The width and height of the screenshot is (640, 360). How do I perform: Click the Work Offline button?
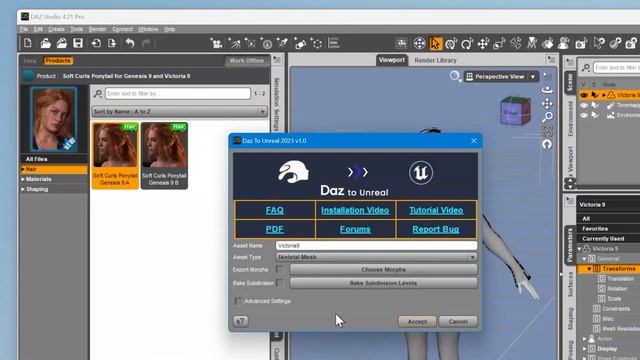pos(247,60)
